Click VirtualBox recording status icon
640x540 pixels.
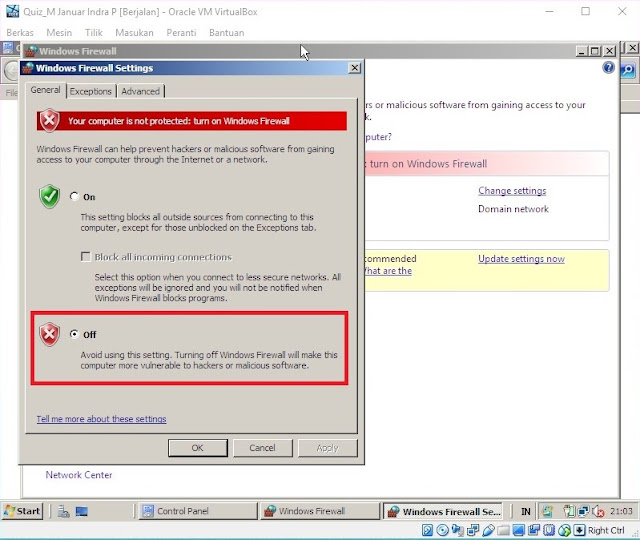(x=534, y=530)
